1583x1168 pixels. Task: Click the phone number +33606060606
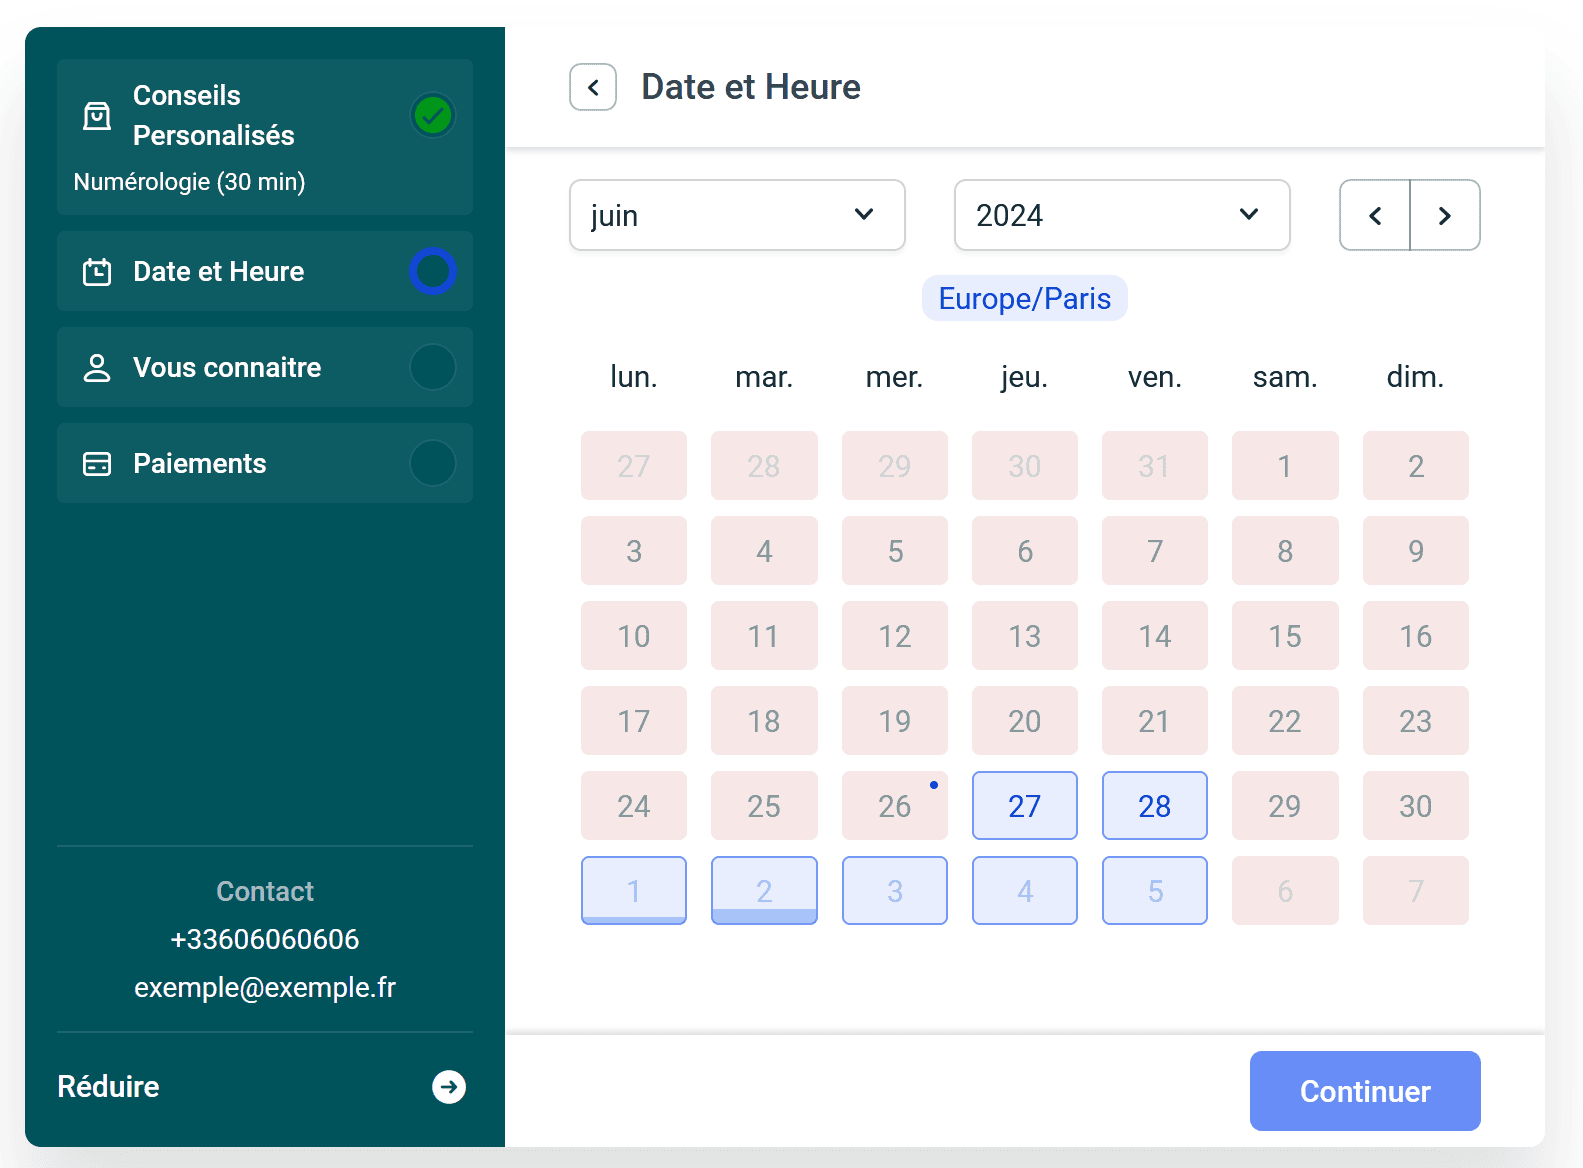tap(265, 939)
